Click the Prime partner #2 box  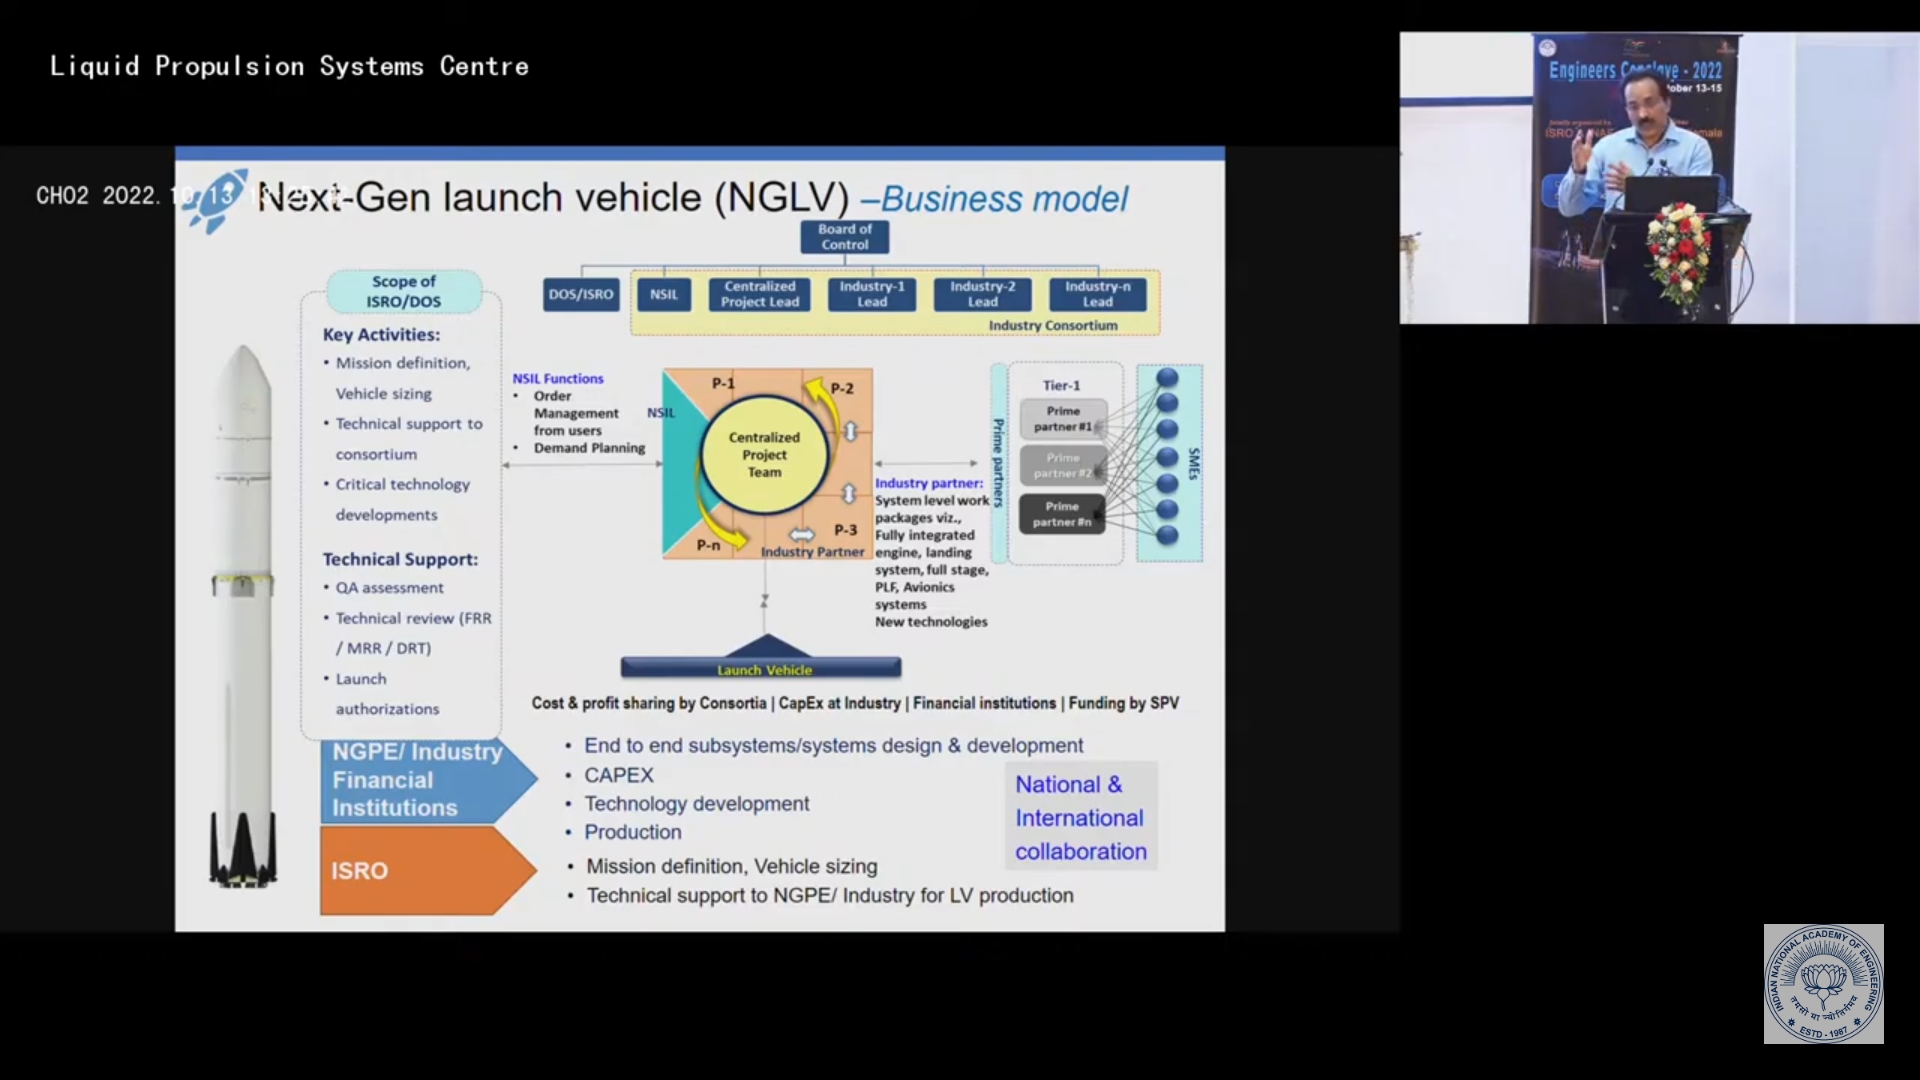pyautogui.click(x=1063, y=465)
